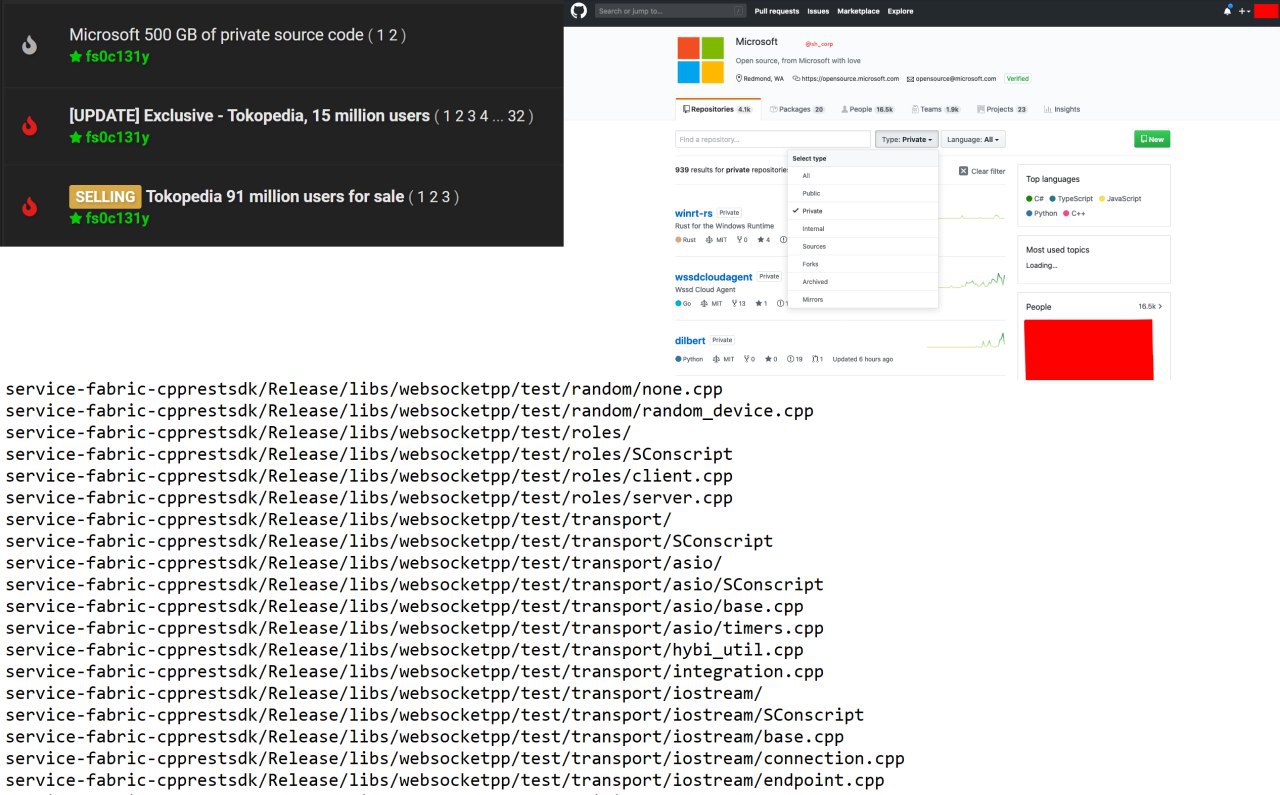Click the Verified badge on Microsoft profile
This screenshot has height=795, width=1280.
[x=1018, y=78]
